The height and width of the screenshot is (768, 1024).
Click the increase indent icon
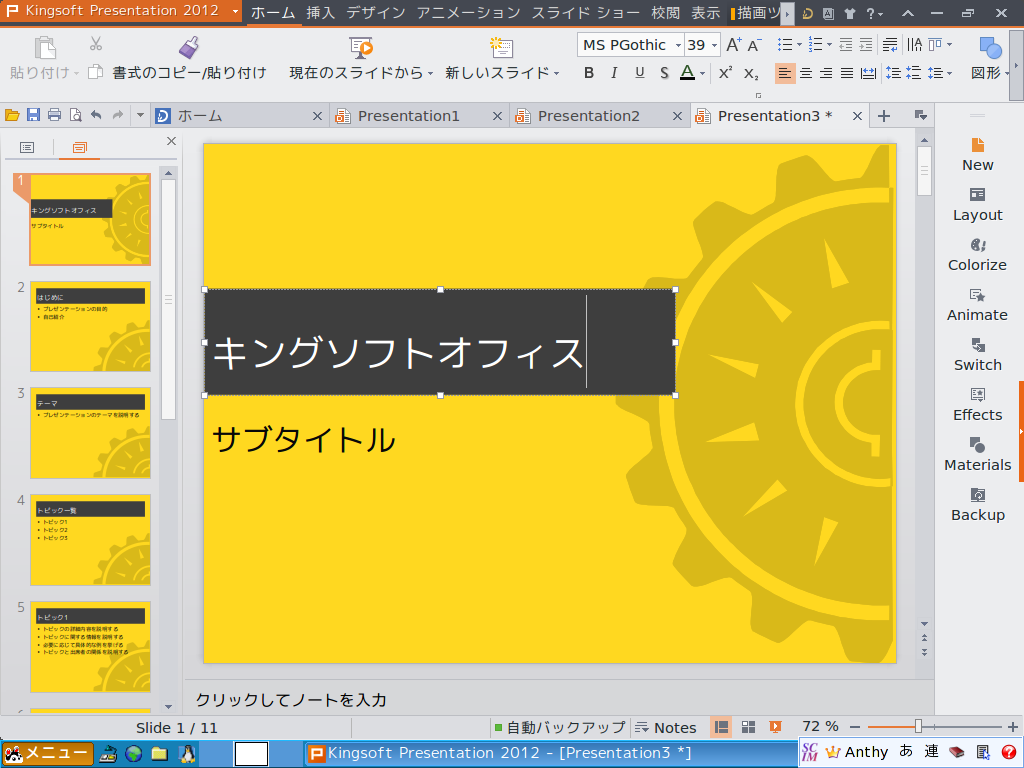point(866,44)
